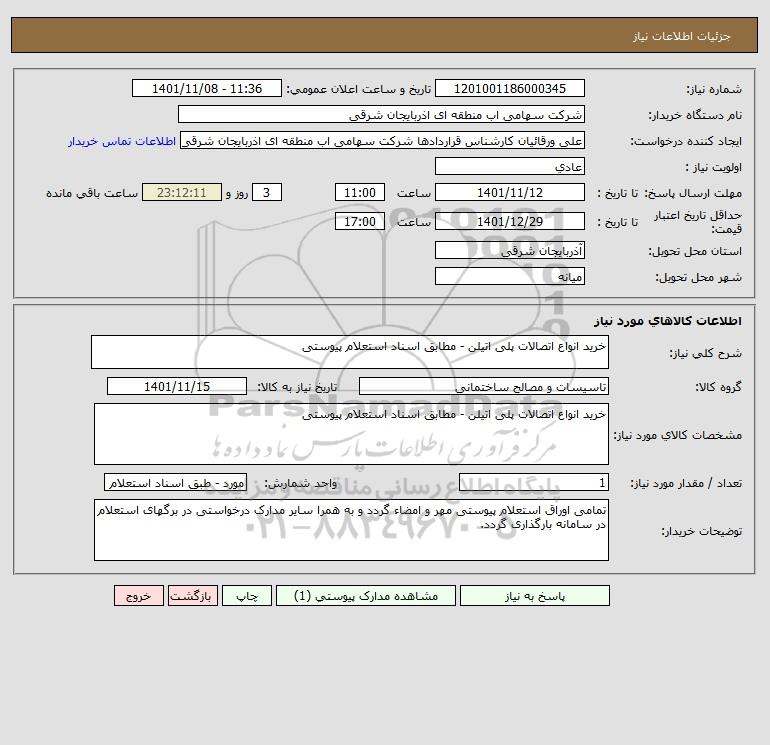This screenshot has width=770, height=745.
Task: Click the ساعت باقی مانده text
Action: (92, 193)
